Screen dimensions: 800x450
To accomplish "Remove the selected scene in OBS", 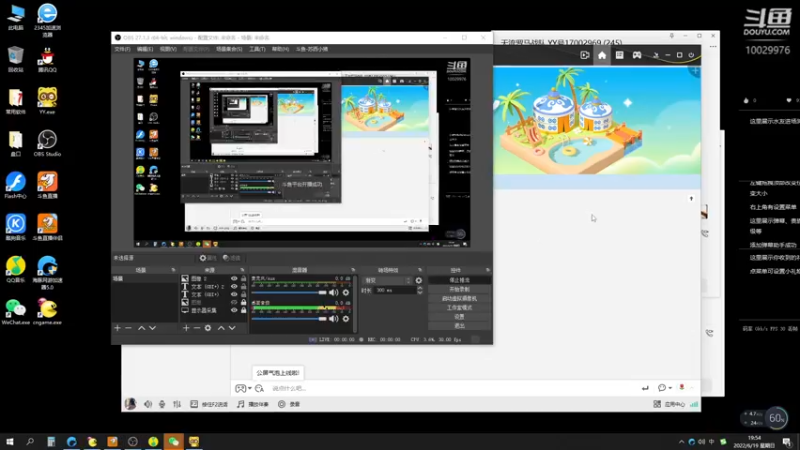I will point(129,328).
